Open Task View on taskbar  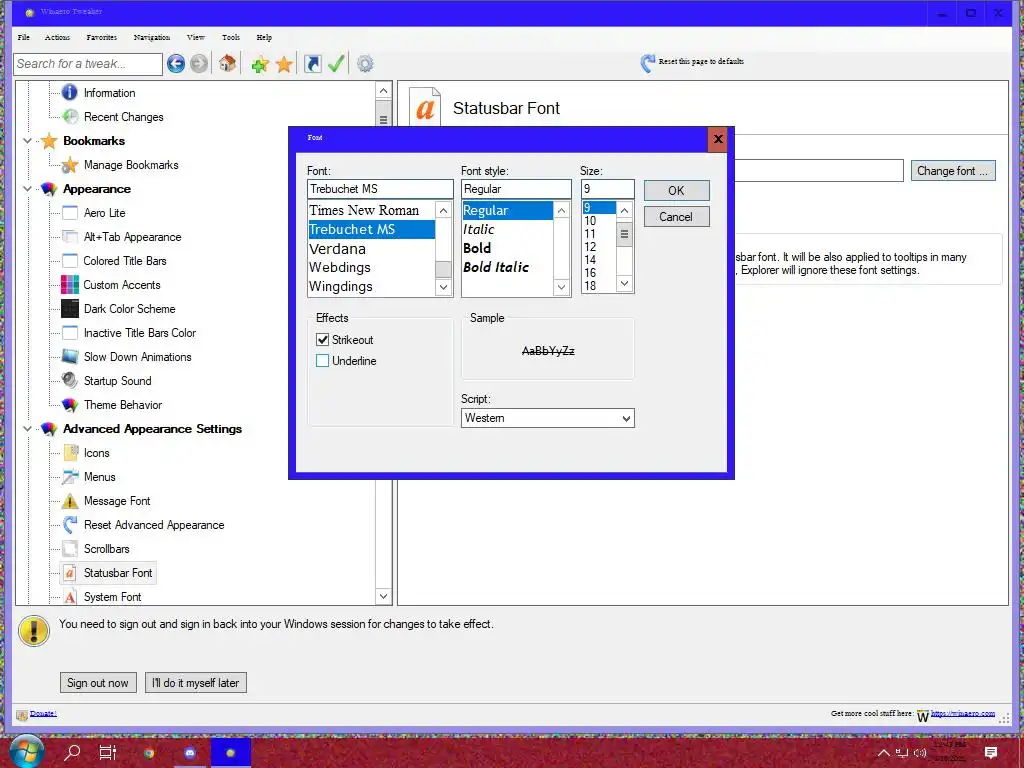[108, 752]
